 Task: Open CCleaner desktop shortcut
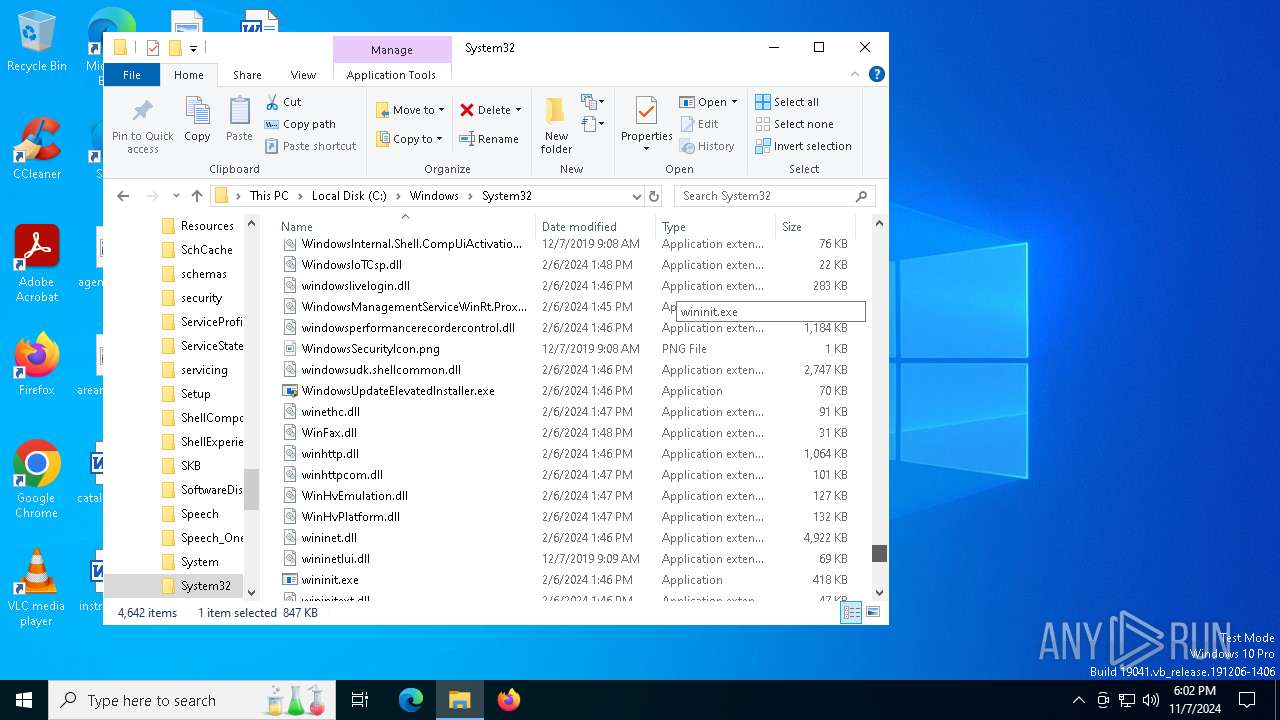[x=37, y=148]
